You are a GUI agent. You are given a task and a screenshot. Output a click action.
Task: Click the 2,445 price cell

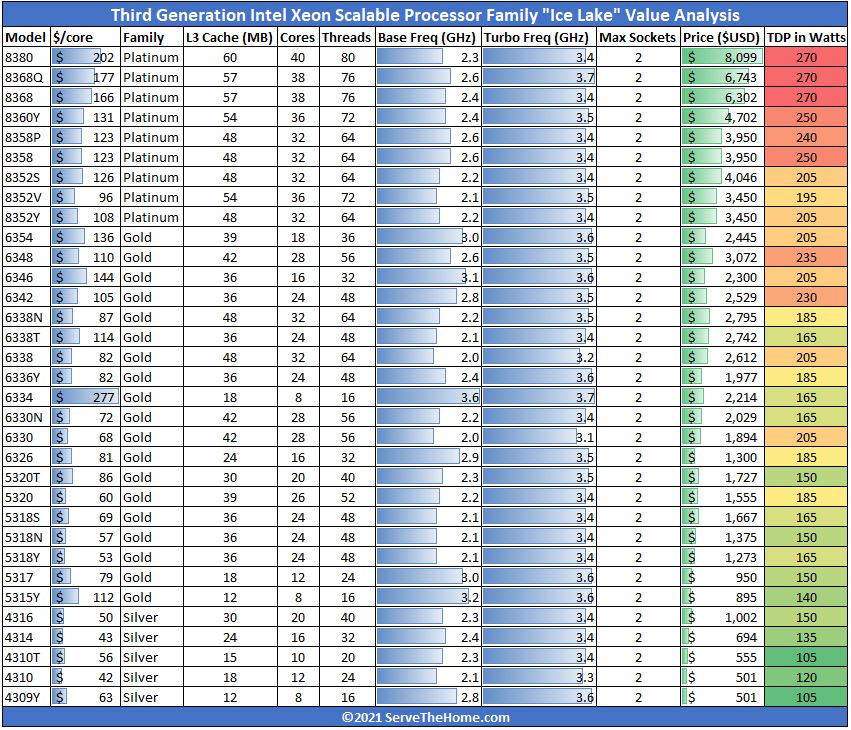pyautogui.click(x=722, y=237)
